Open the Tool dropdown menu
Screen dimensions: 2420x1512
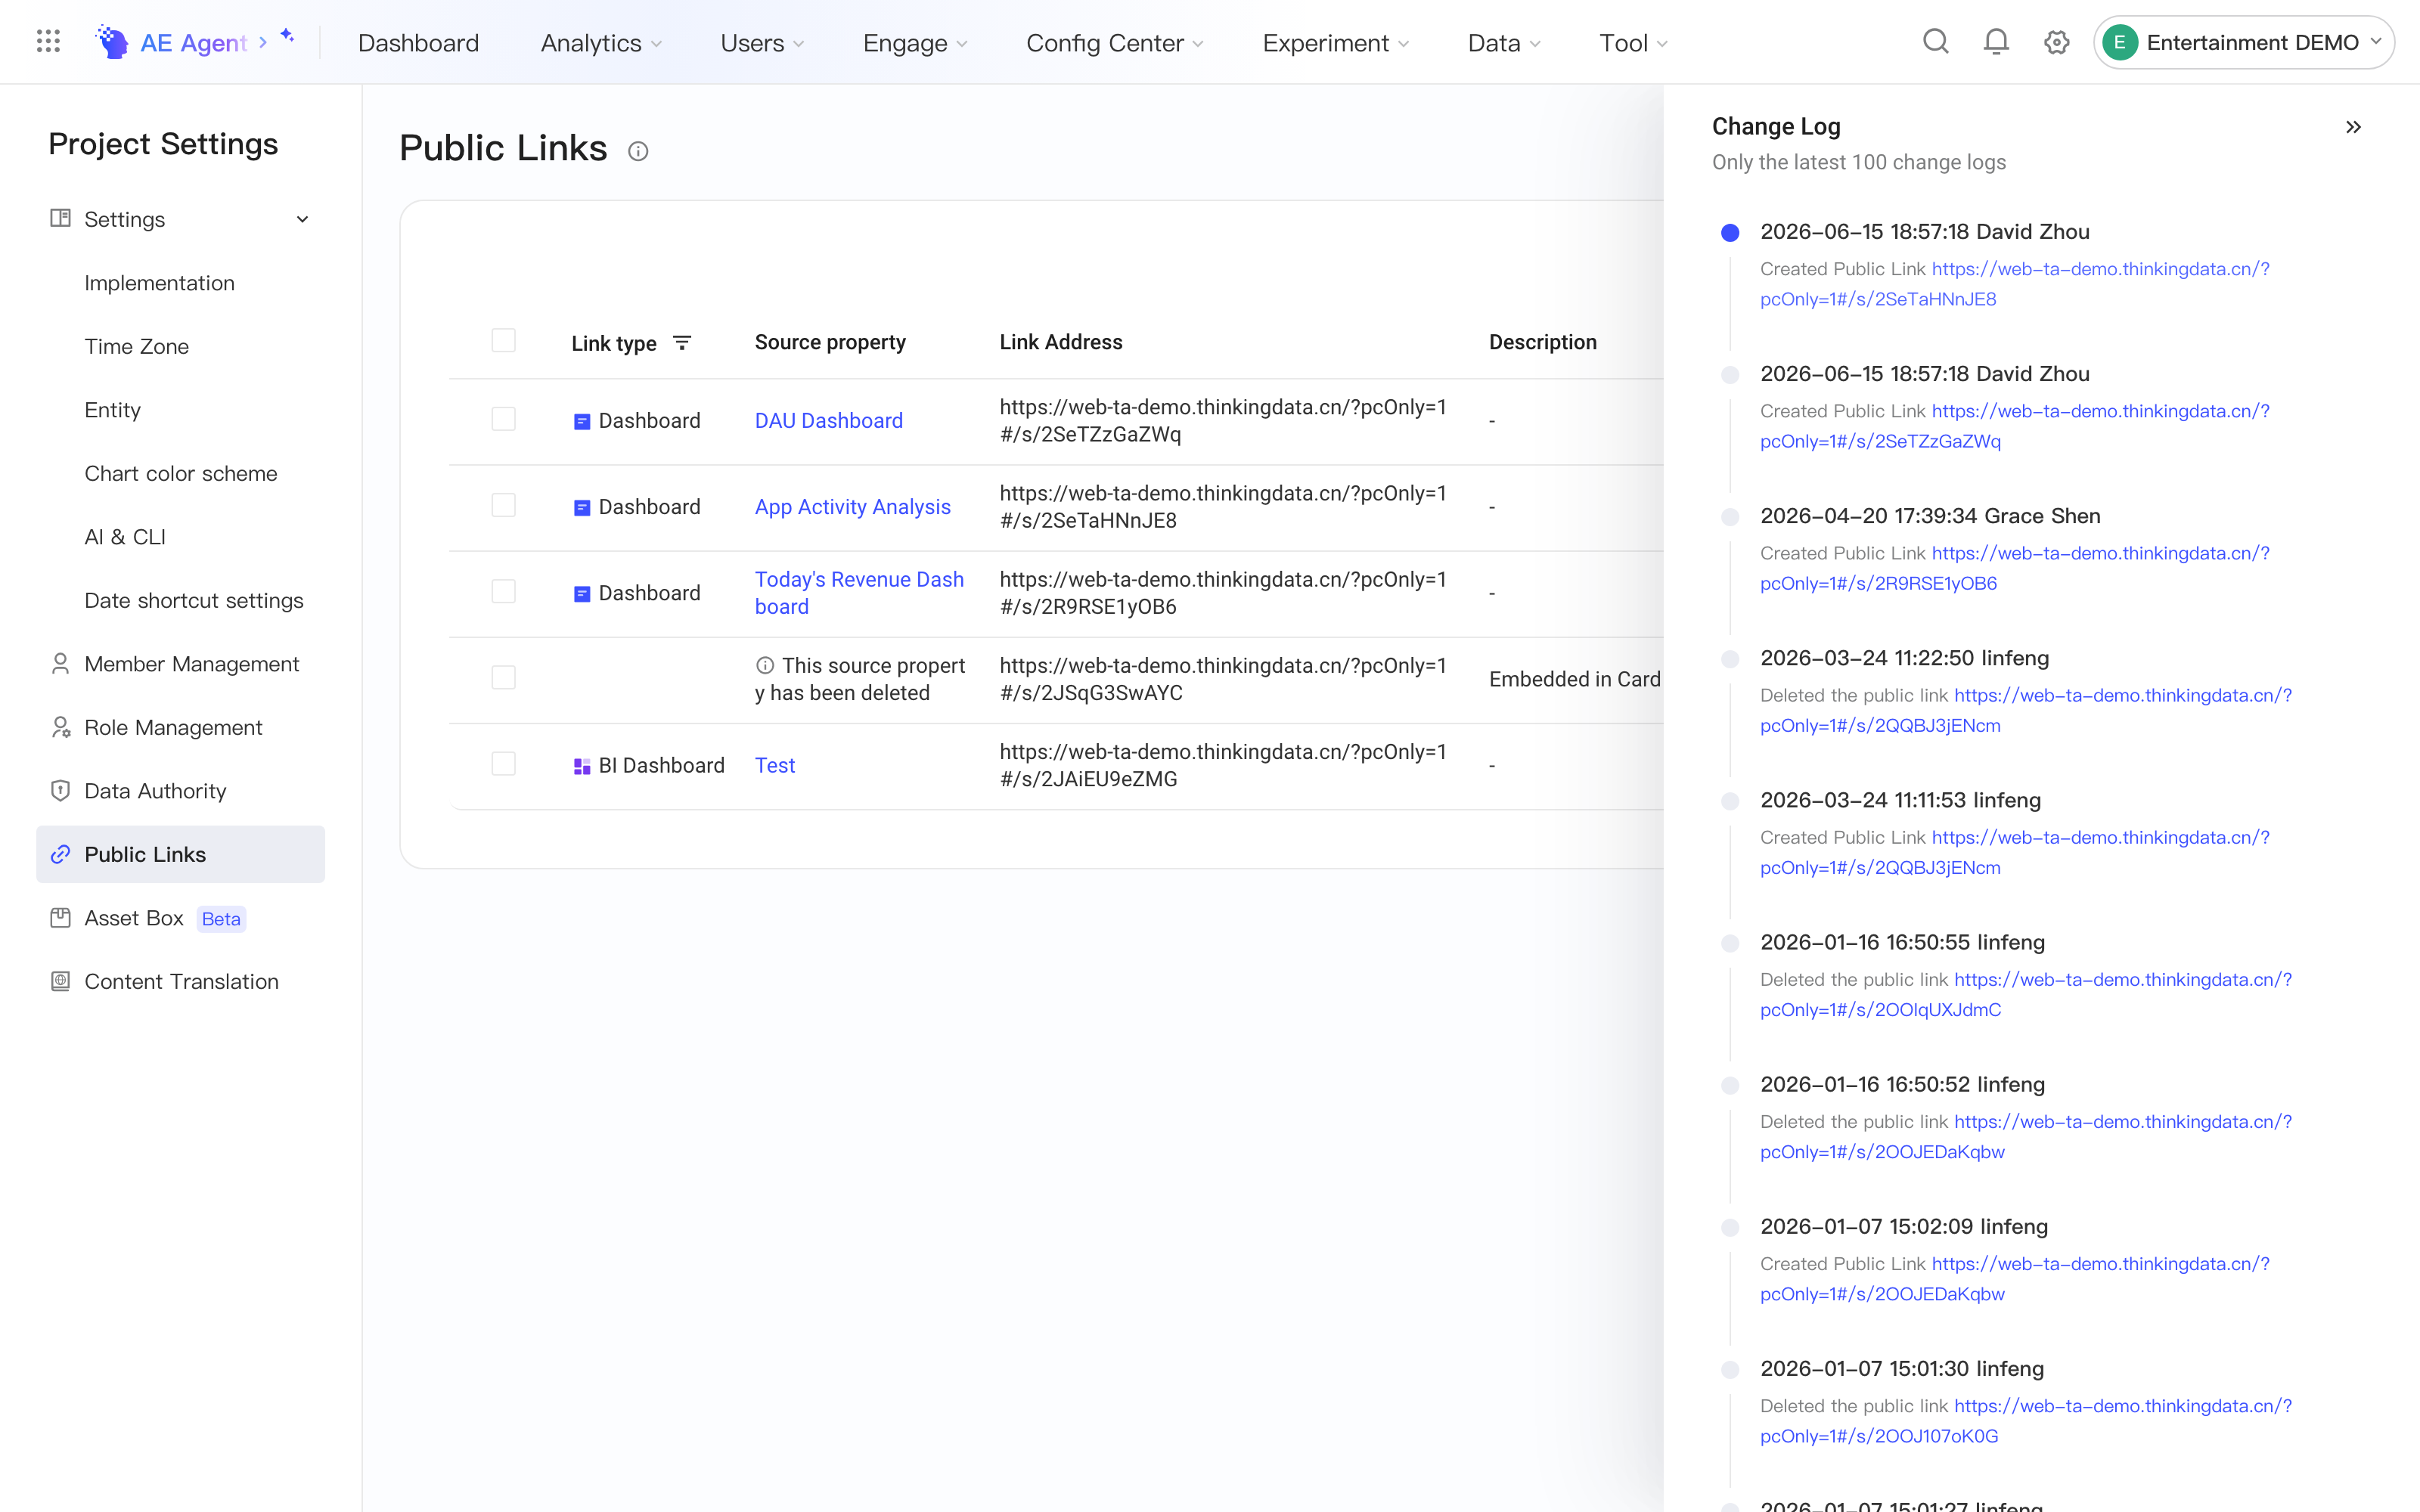(1633, 43)
